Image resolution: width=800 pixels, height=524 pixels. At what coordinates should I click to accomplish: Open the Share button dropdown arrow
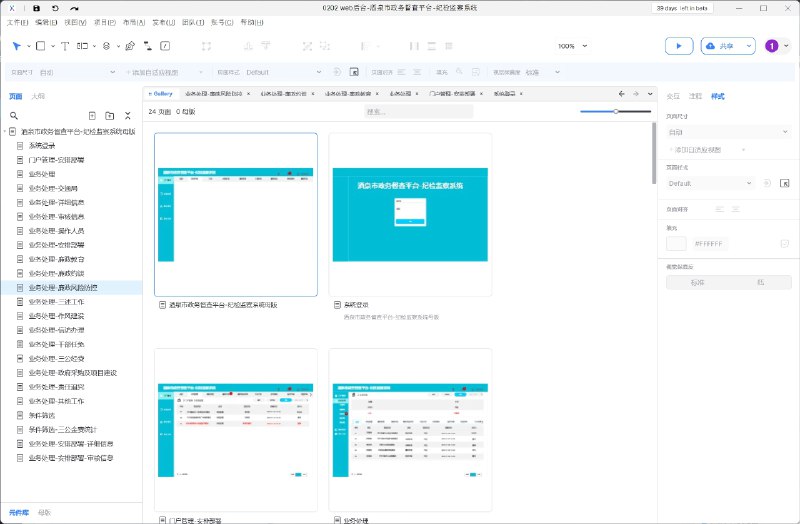748,46
